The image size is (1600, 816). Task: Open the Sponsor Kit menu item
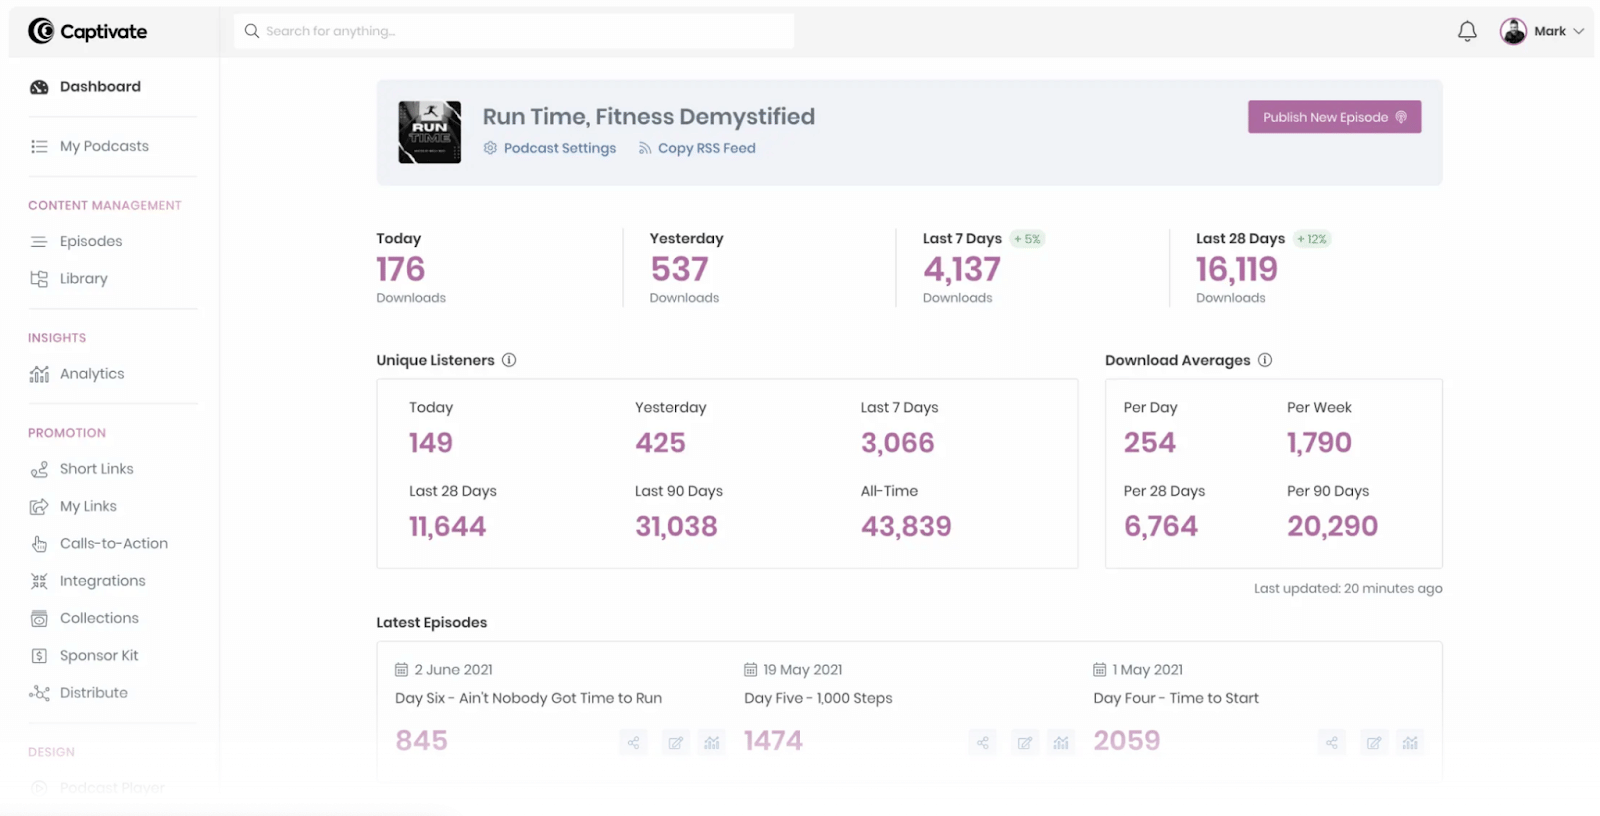click(99, 656)
